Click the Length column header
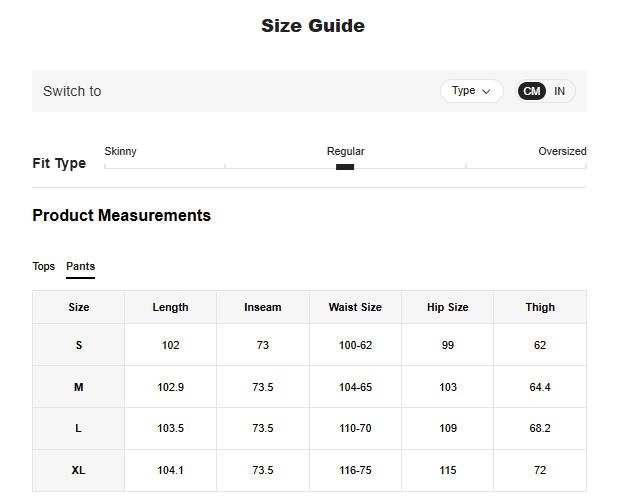This screenshot has width=617, height=502. coord(170,307)
